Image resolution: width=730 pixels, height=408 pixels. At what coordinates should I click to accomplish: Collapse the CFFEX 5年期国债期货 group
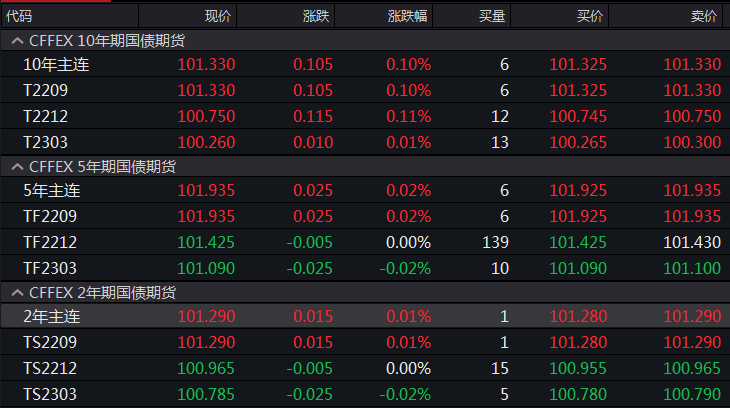pos(17,166)
